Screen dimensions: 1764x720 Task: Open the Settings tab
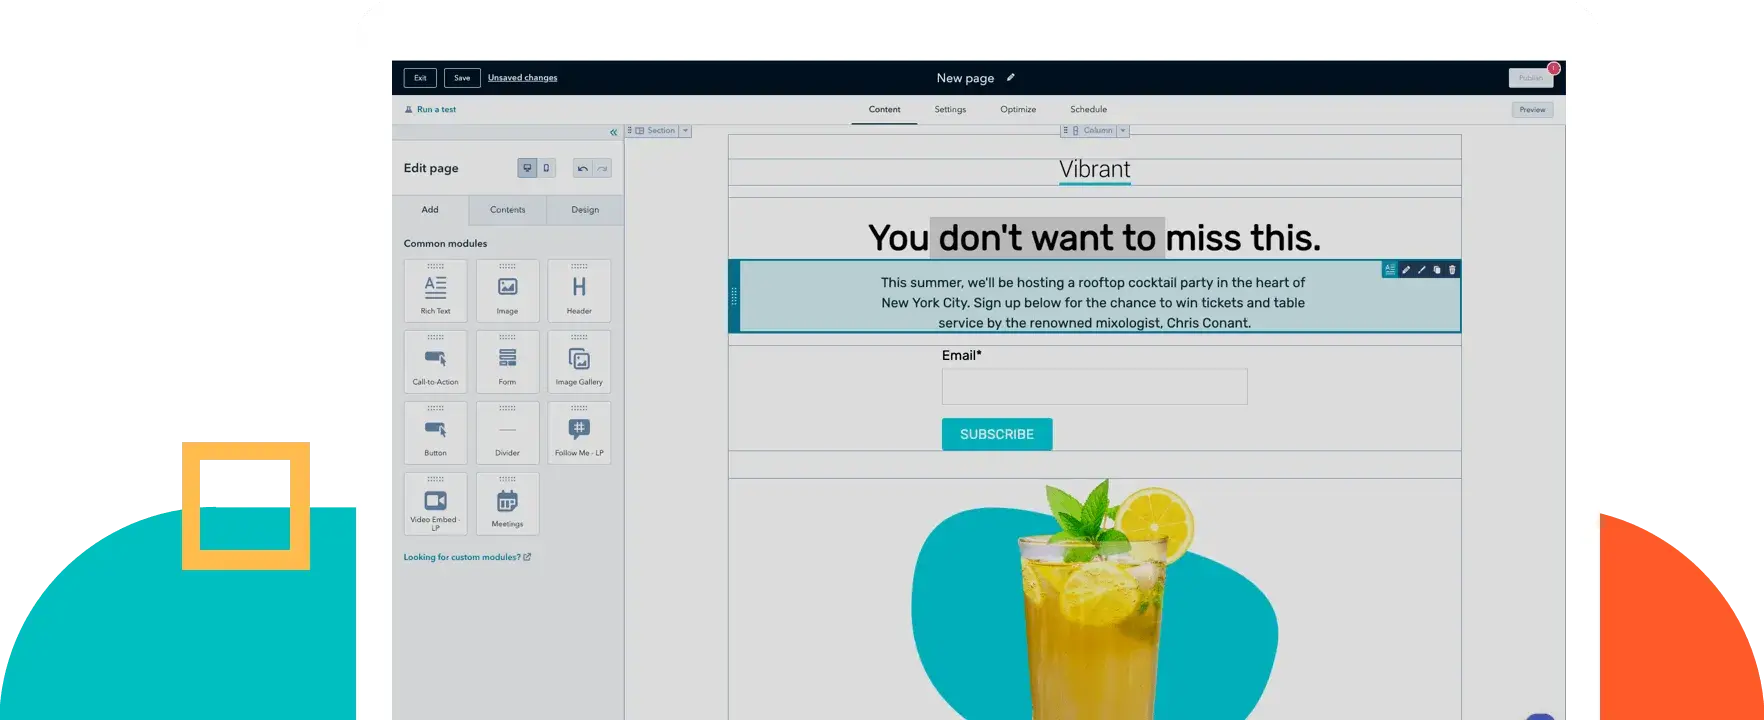click(x=950, y=109)
